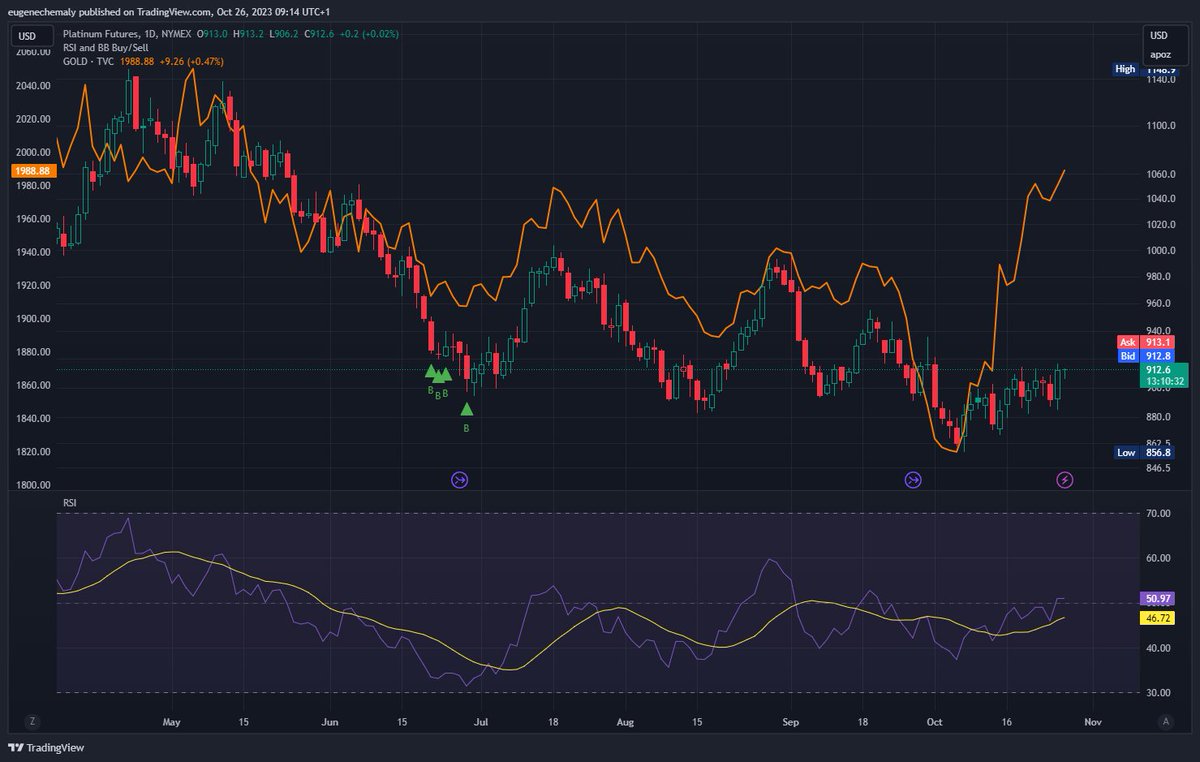Screen dimensions: 1200x762
Task: Click the Aug date on the time axis
Action: click(625, 720)
